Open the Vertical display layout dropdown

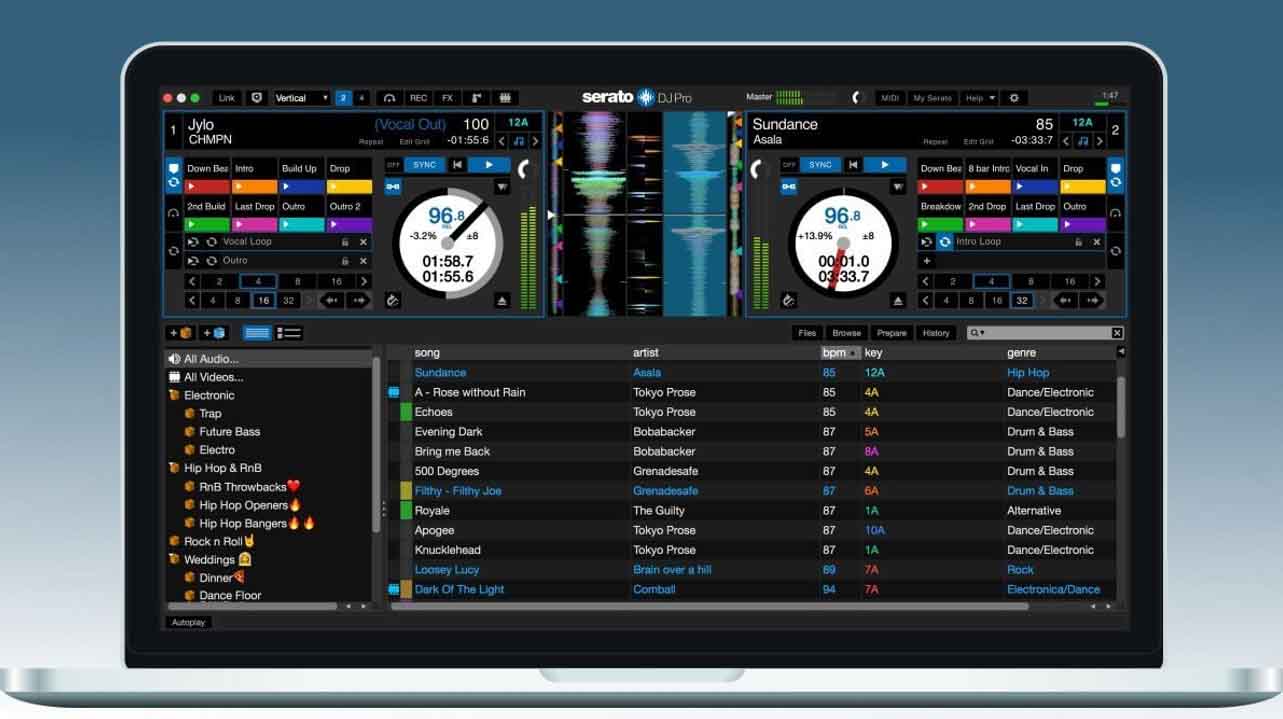pos(299,97)
